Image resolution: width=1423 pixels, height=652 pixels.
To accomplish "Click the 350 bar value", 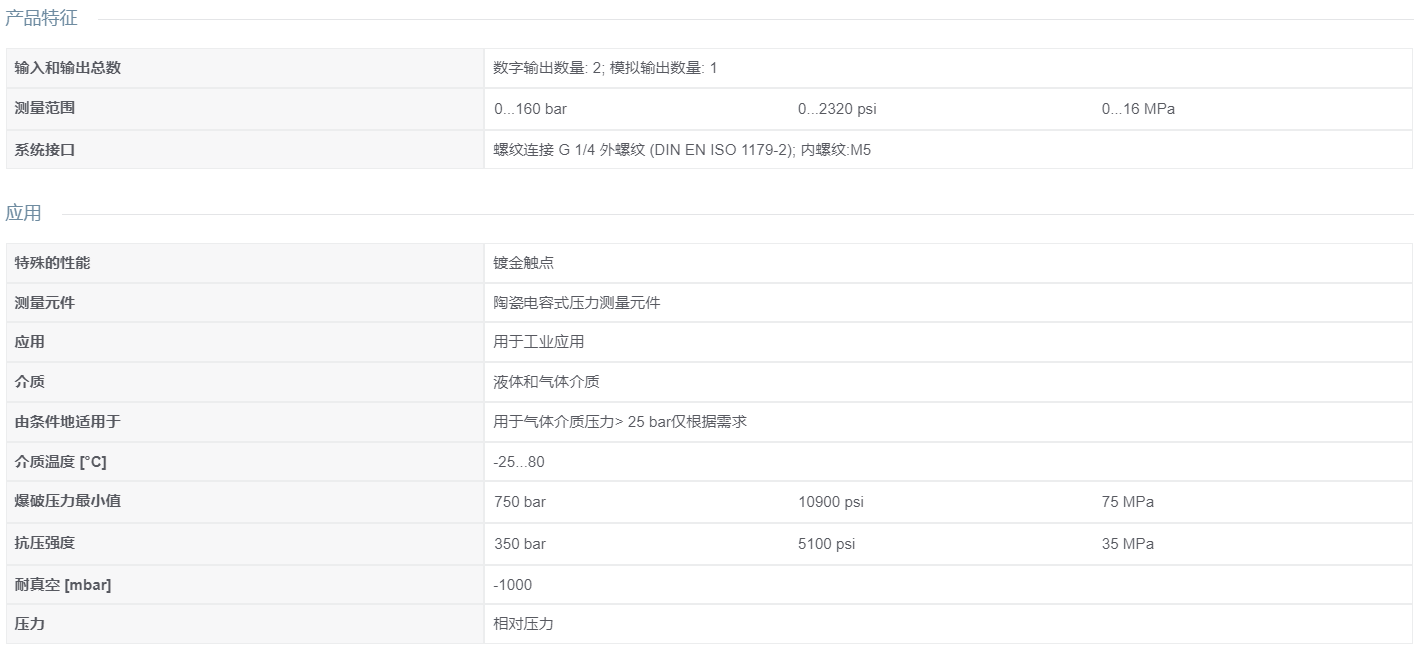I will pyautogui.click(x=520, y=544).
